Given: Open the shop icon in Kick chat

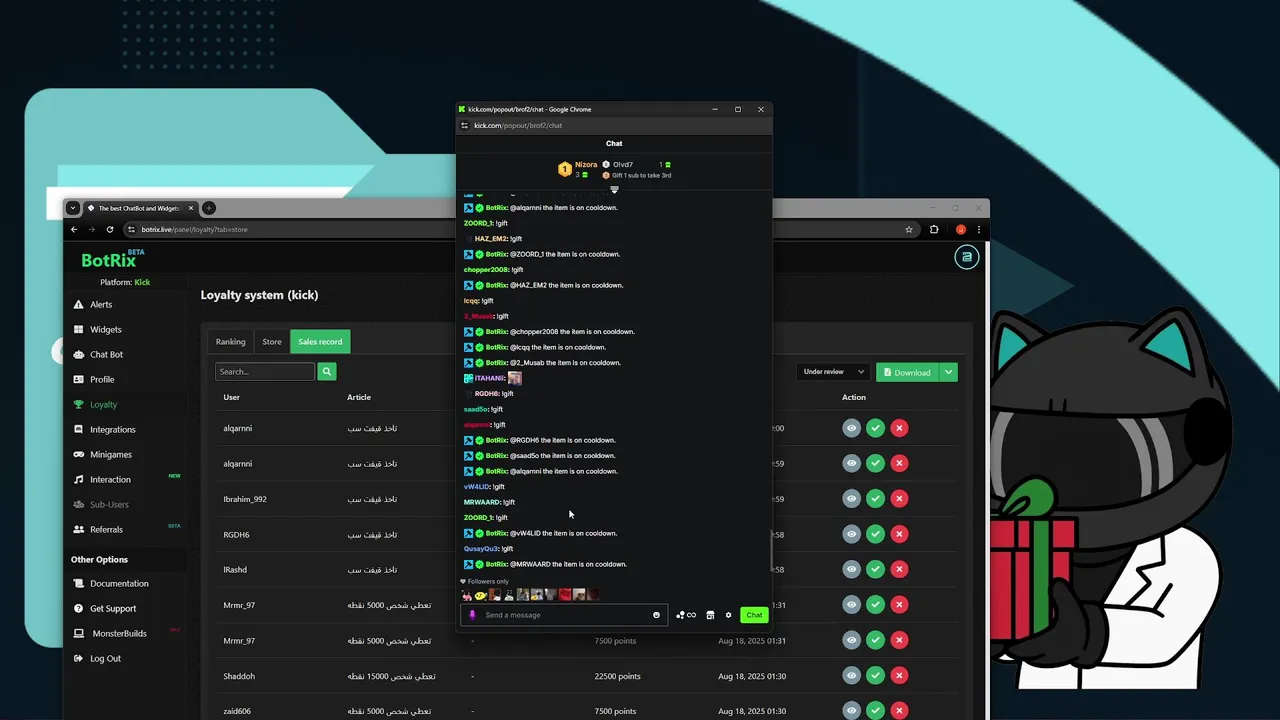Looking at the screenshot, I should click(710, 615).
